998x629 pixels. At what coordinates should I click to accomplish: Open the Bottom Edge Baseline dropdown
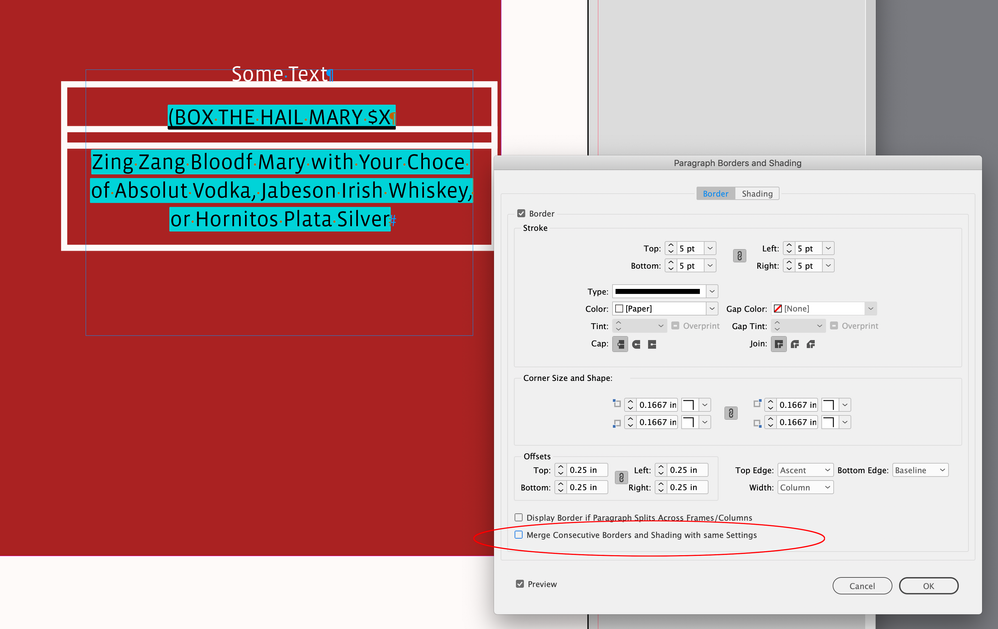920,470
